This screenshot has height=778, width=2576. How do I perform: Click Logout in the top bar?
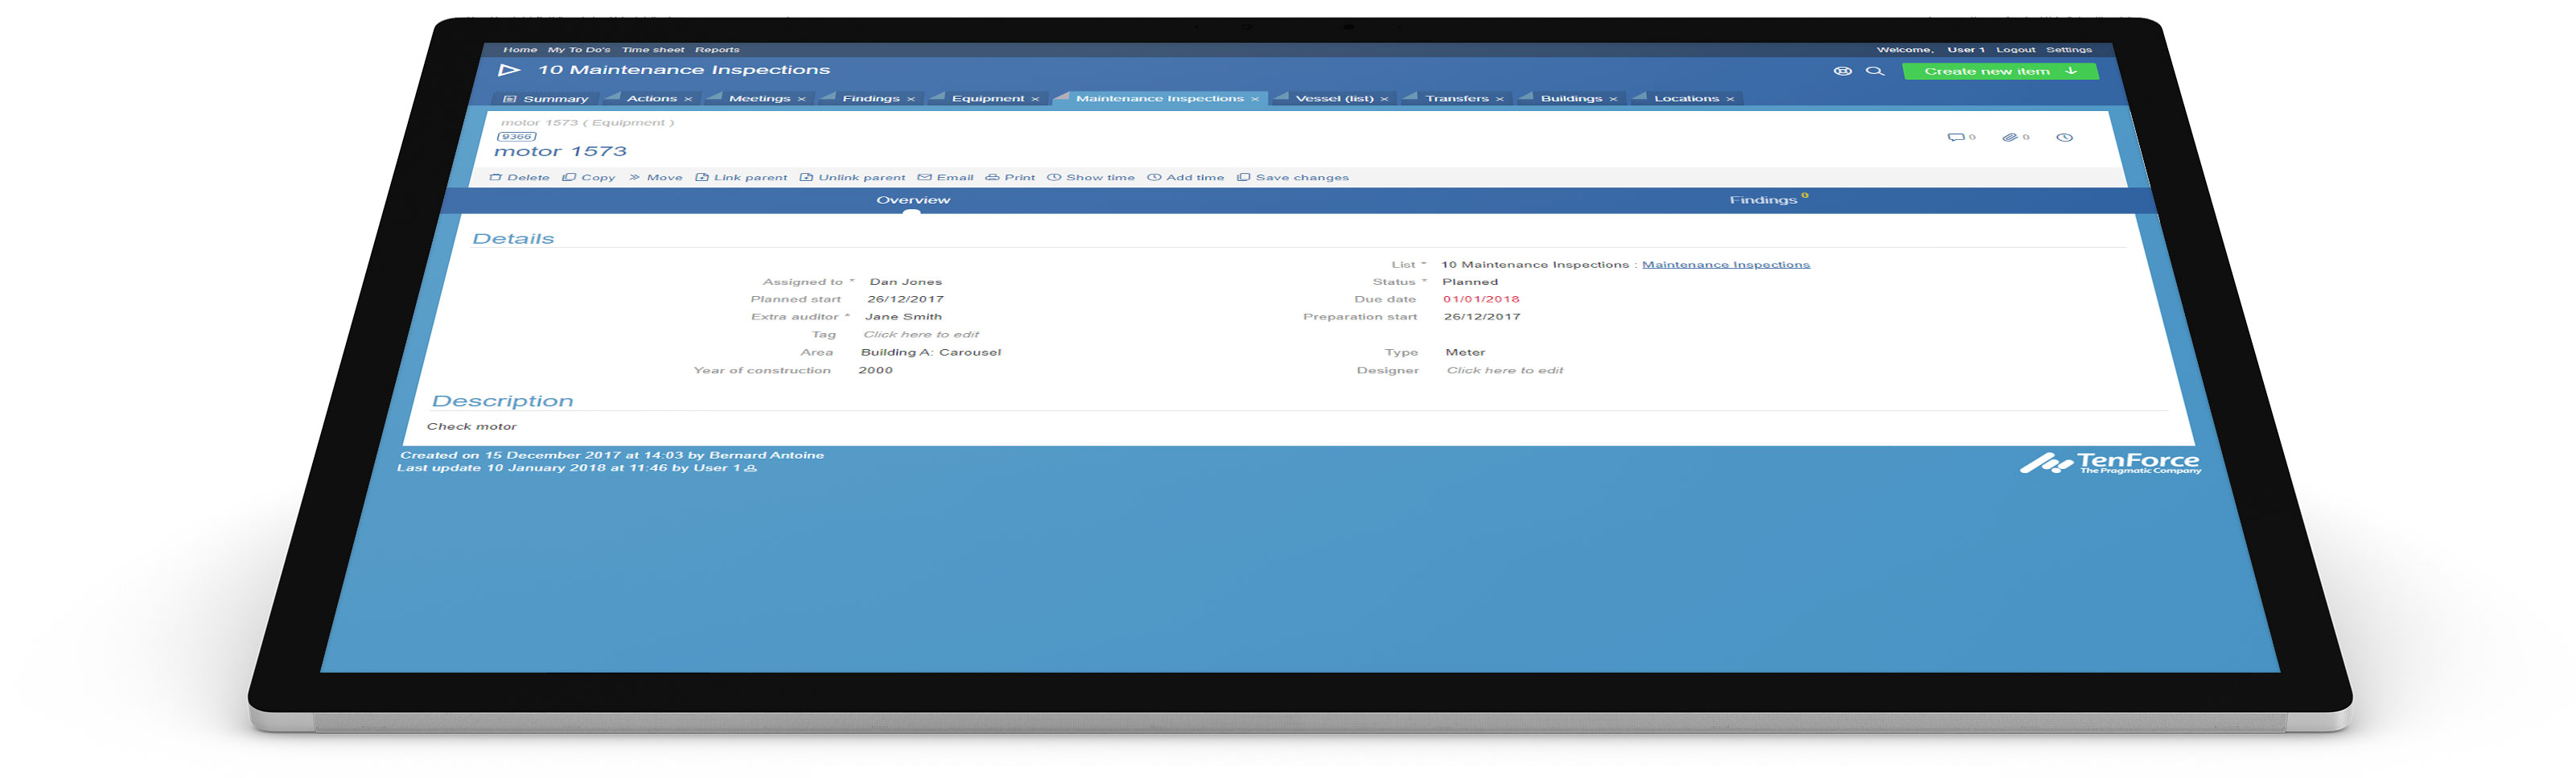[x=2015, y=49]
